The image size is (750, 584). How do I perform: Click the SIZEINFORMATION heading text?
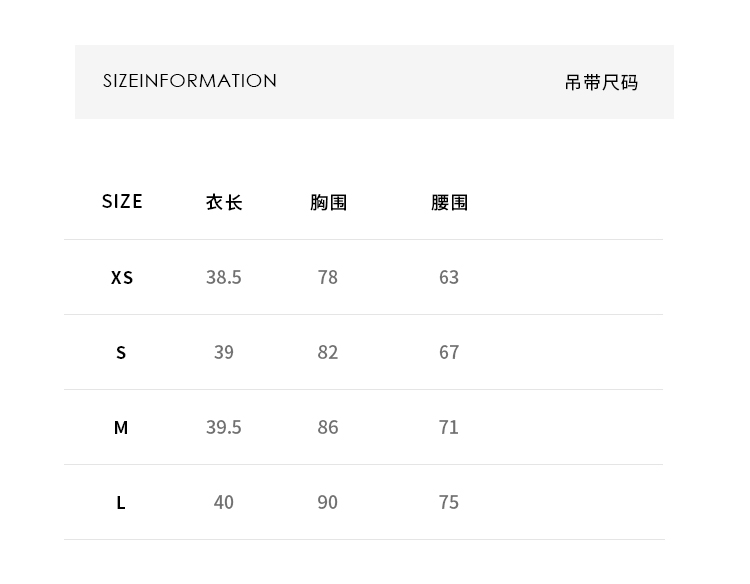tap(190, 81)
